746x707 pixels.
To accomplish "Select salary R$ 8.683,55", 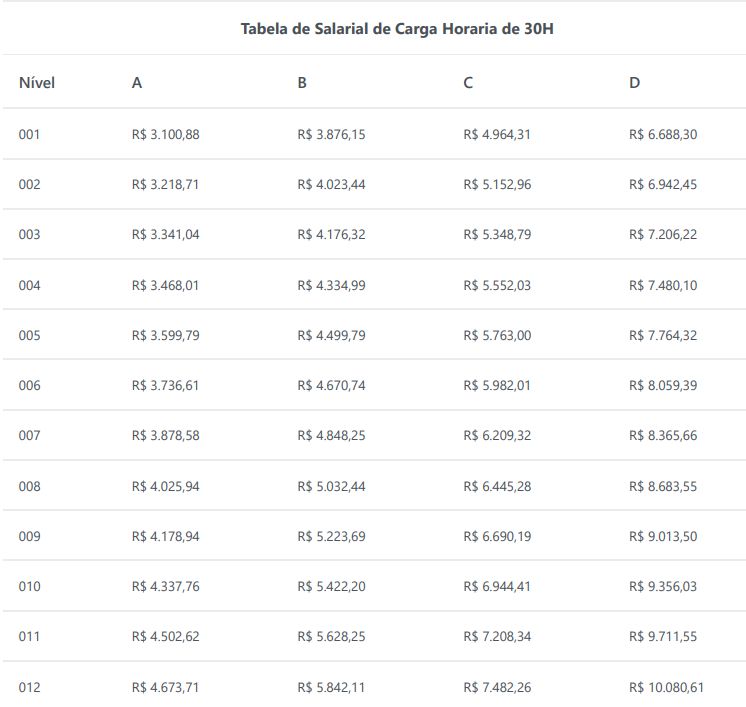I will tap(663, 486).
